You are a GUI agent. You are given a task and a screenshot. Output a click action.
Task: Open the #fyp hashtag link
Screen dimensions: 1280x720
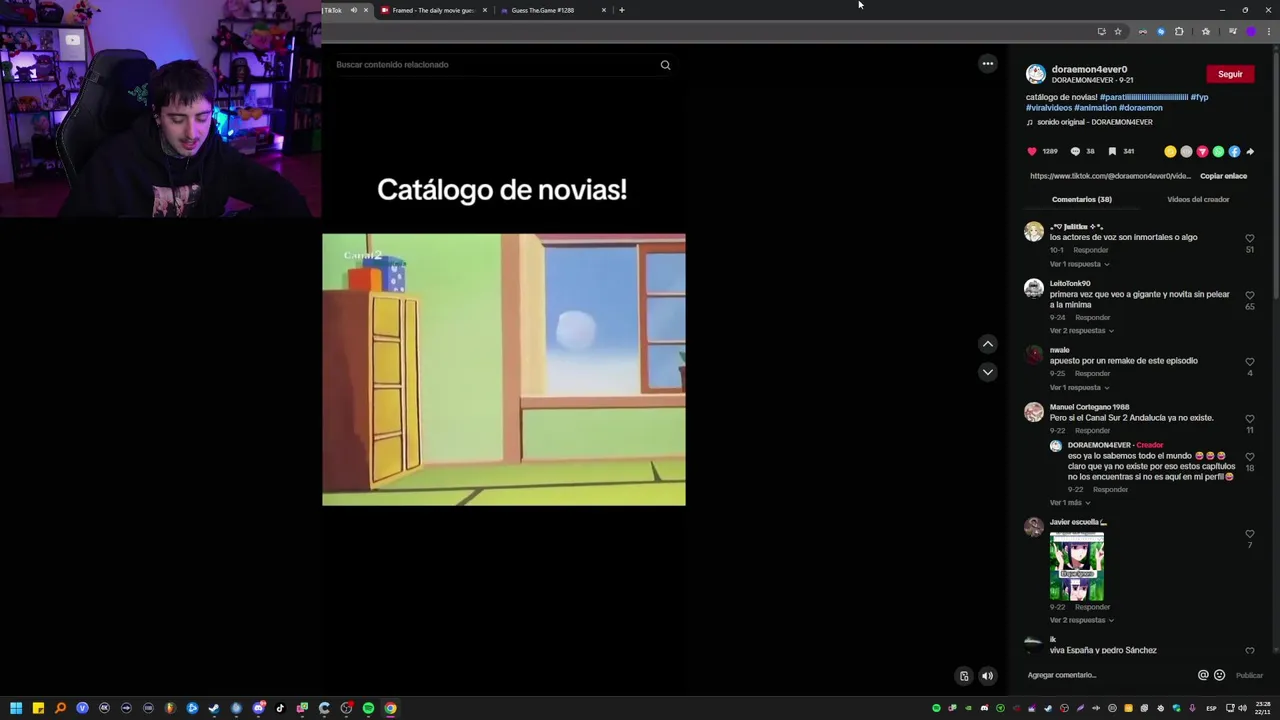(1199, 97)
